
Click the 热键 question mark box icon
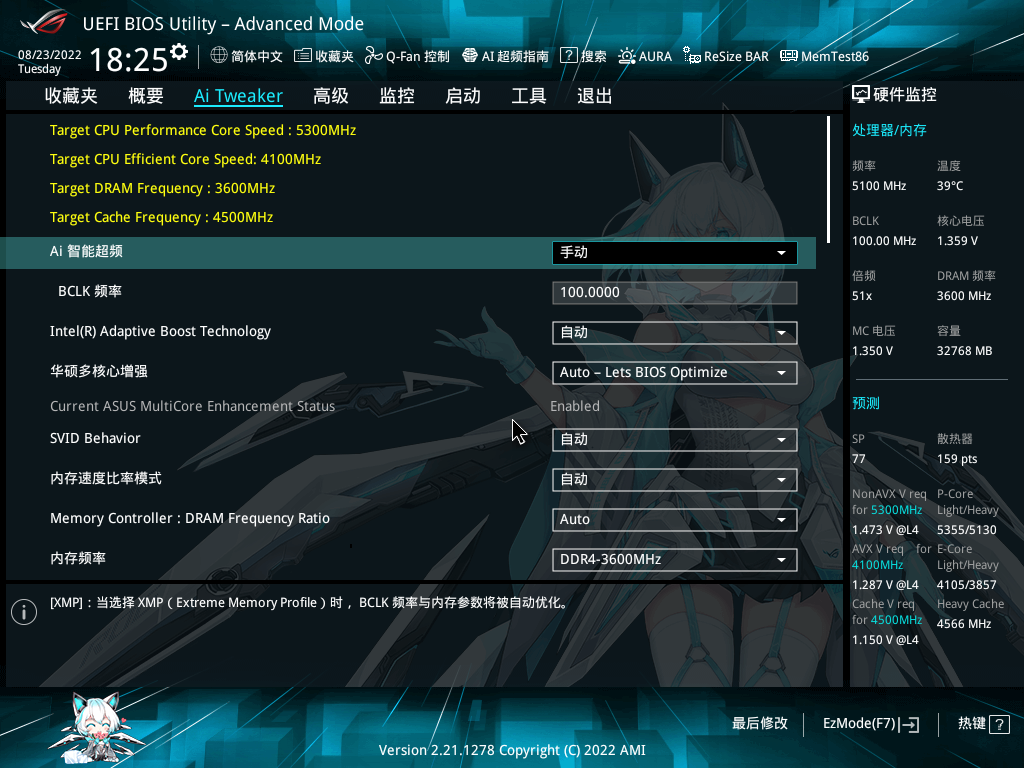click(x=999, y=724)
